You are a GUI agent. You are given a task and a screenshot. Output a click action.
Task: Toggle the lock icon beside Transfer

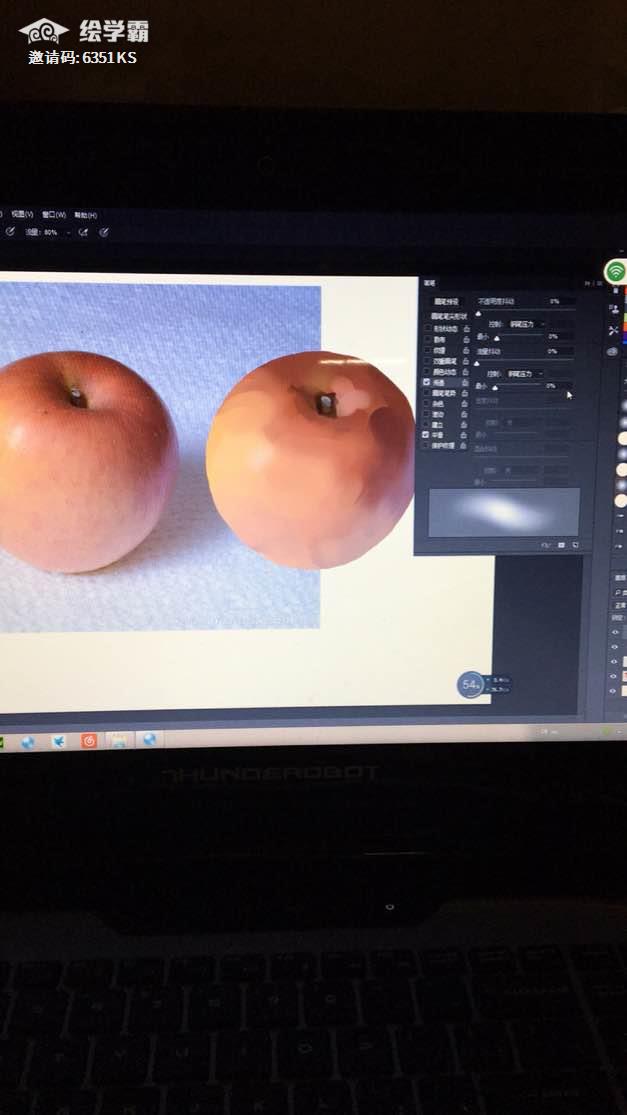[466, 382]
